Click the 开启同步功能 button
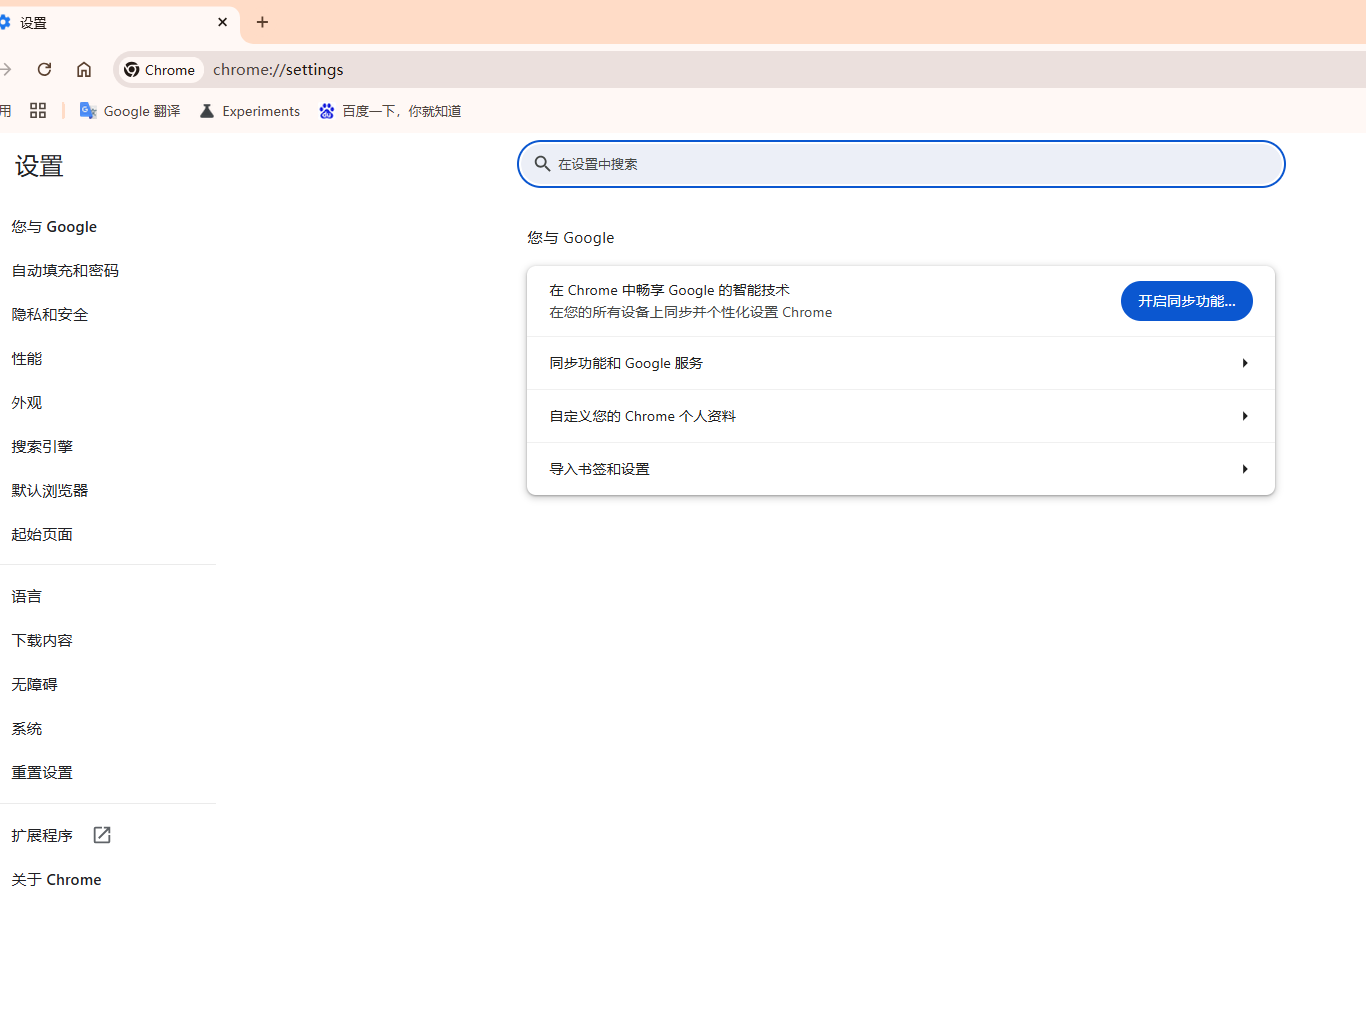This screenshot has width=1366, height=1034. (1186, 301)
